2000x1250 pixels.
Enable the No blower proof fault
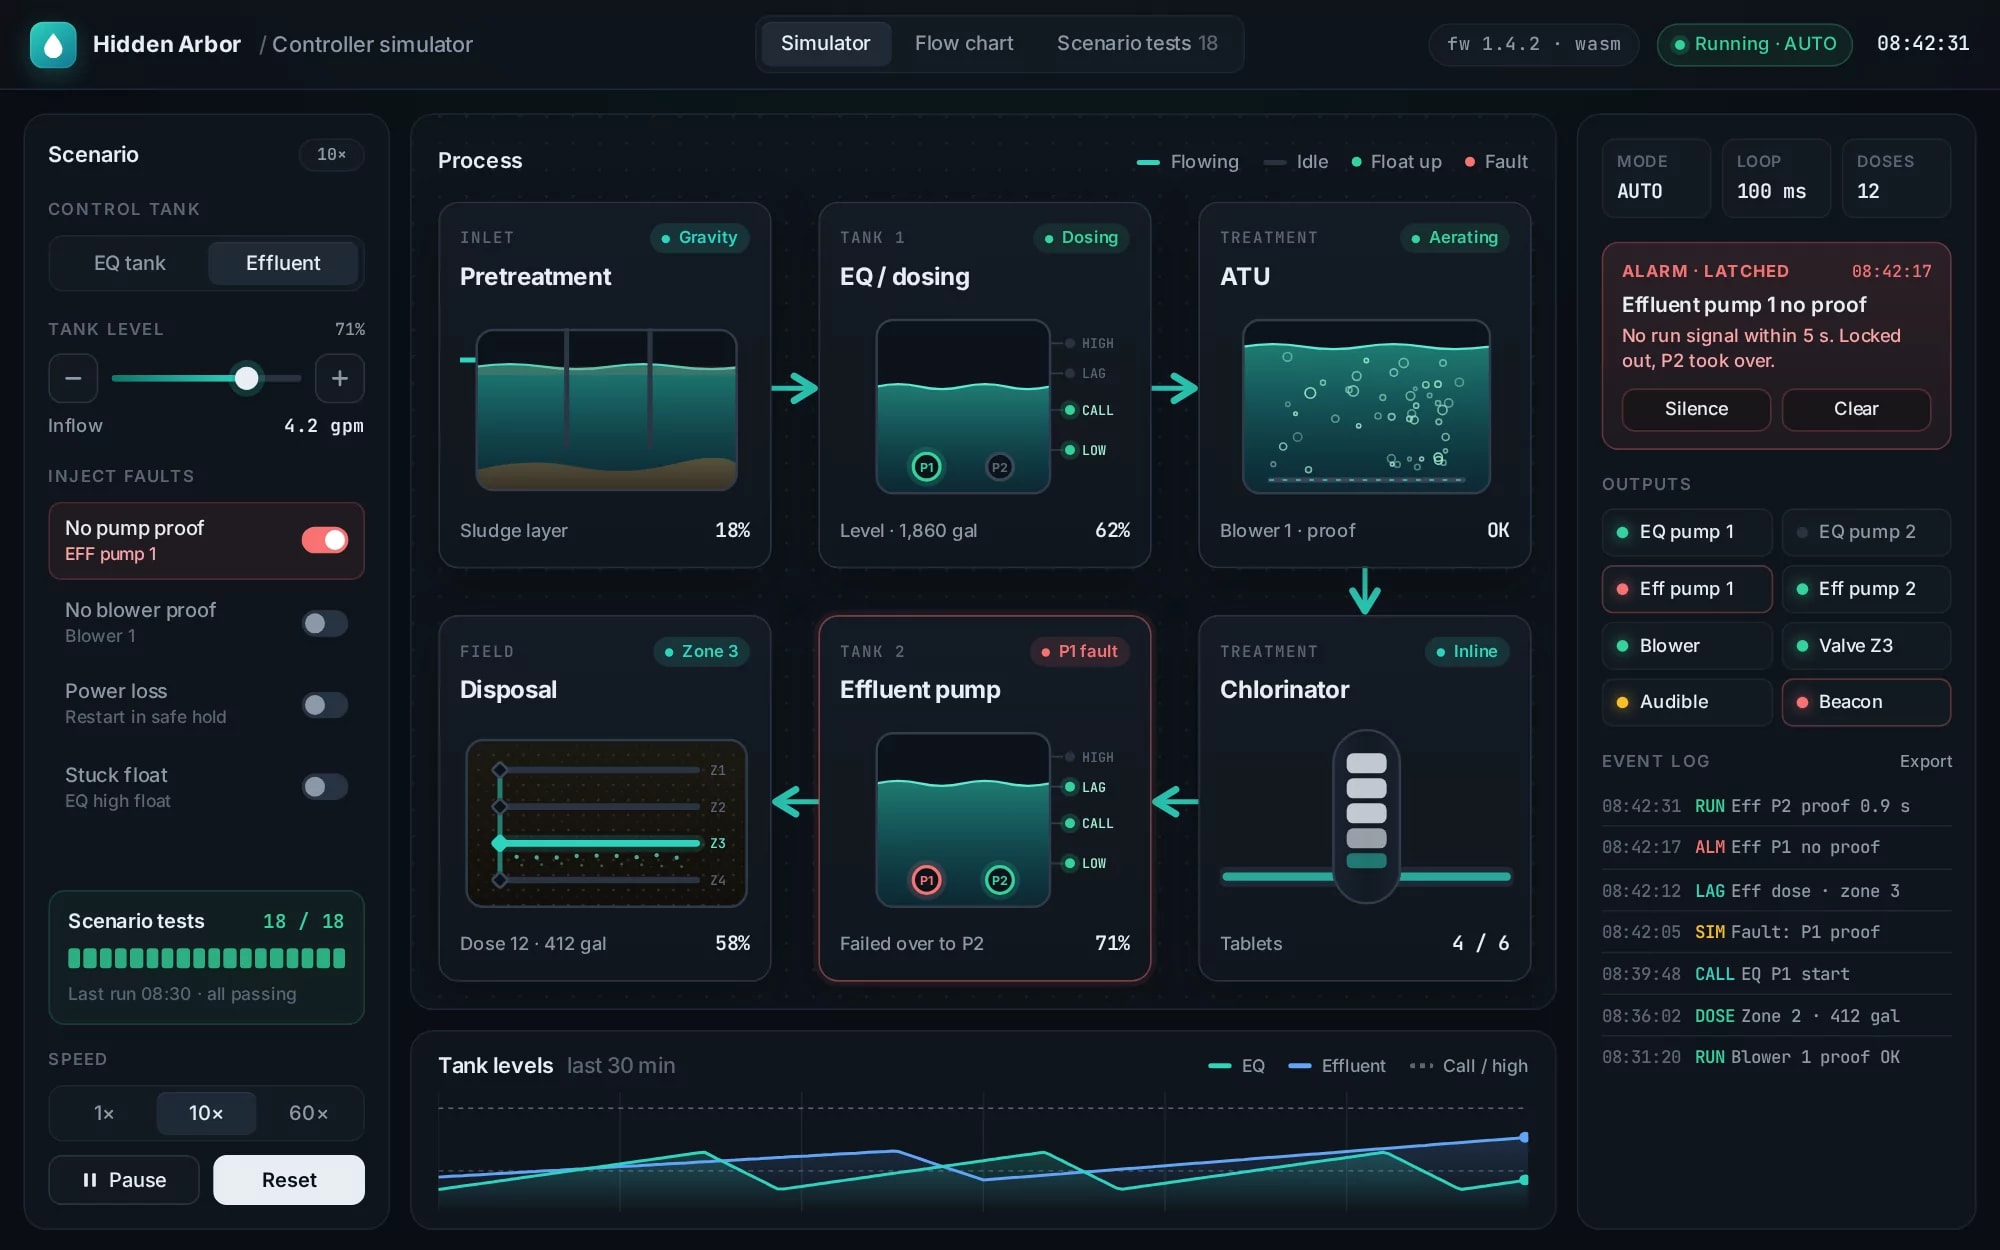pos(325,623)
